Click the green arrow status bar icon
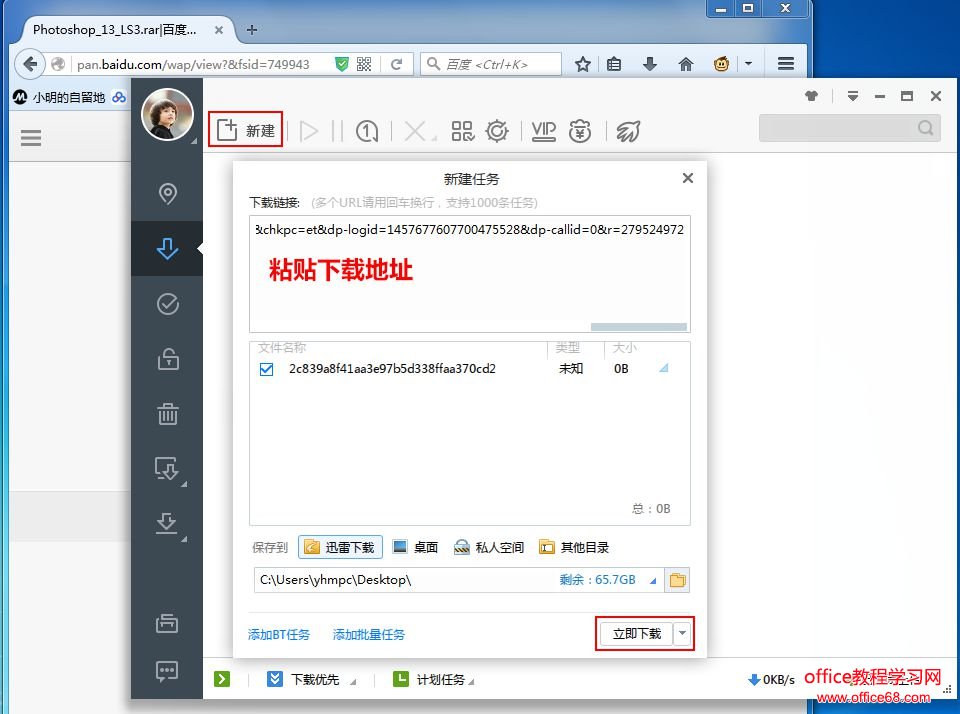 point(222,678)
